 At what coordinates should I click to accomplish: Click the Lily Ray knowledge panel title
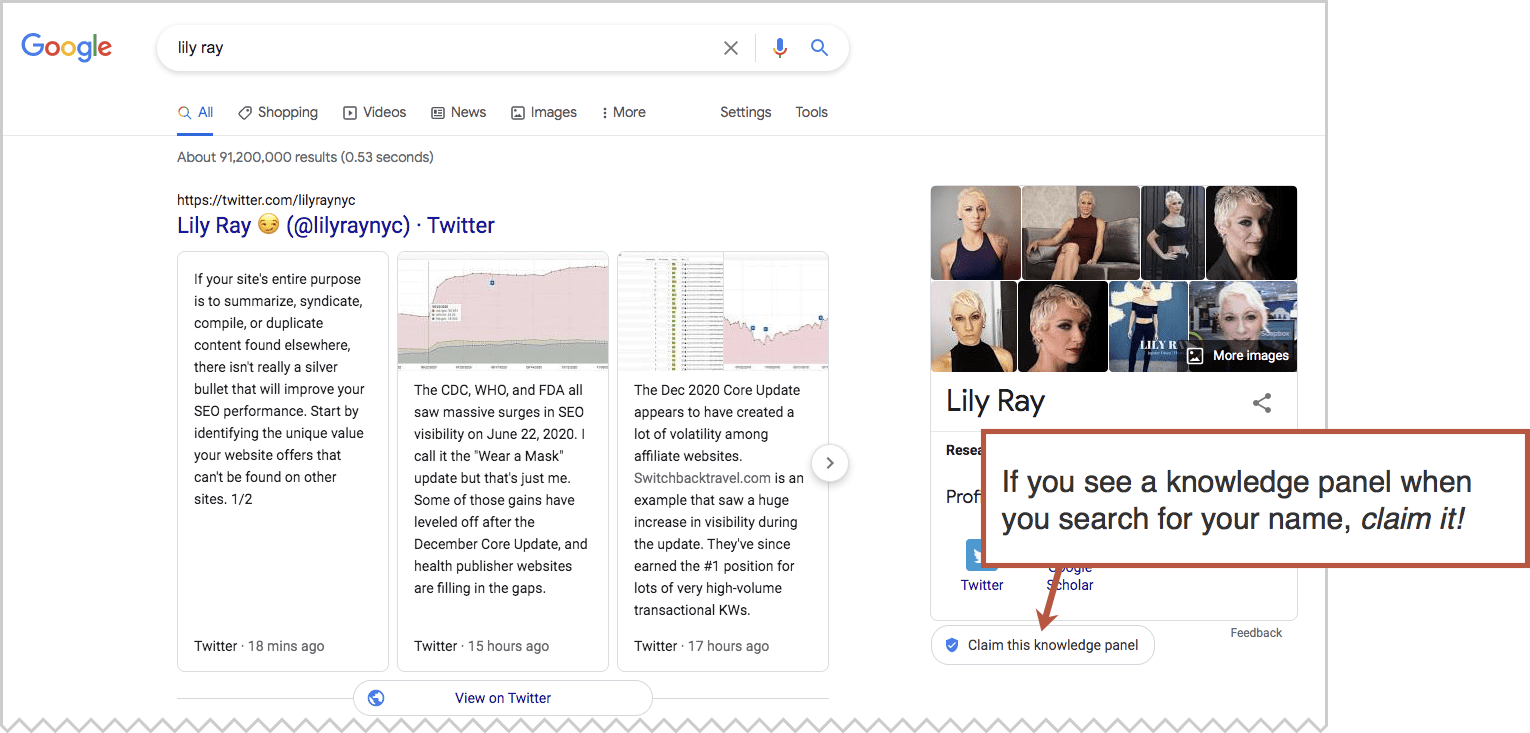click(x=995, y=402)
